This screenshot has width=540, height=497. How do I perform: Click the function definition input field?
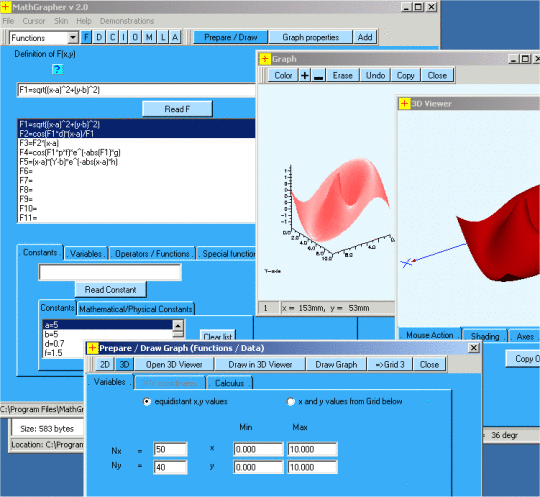(136, 90)
